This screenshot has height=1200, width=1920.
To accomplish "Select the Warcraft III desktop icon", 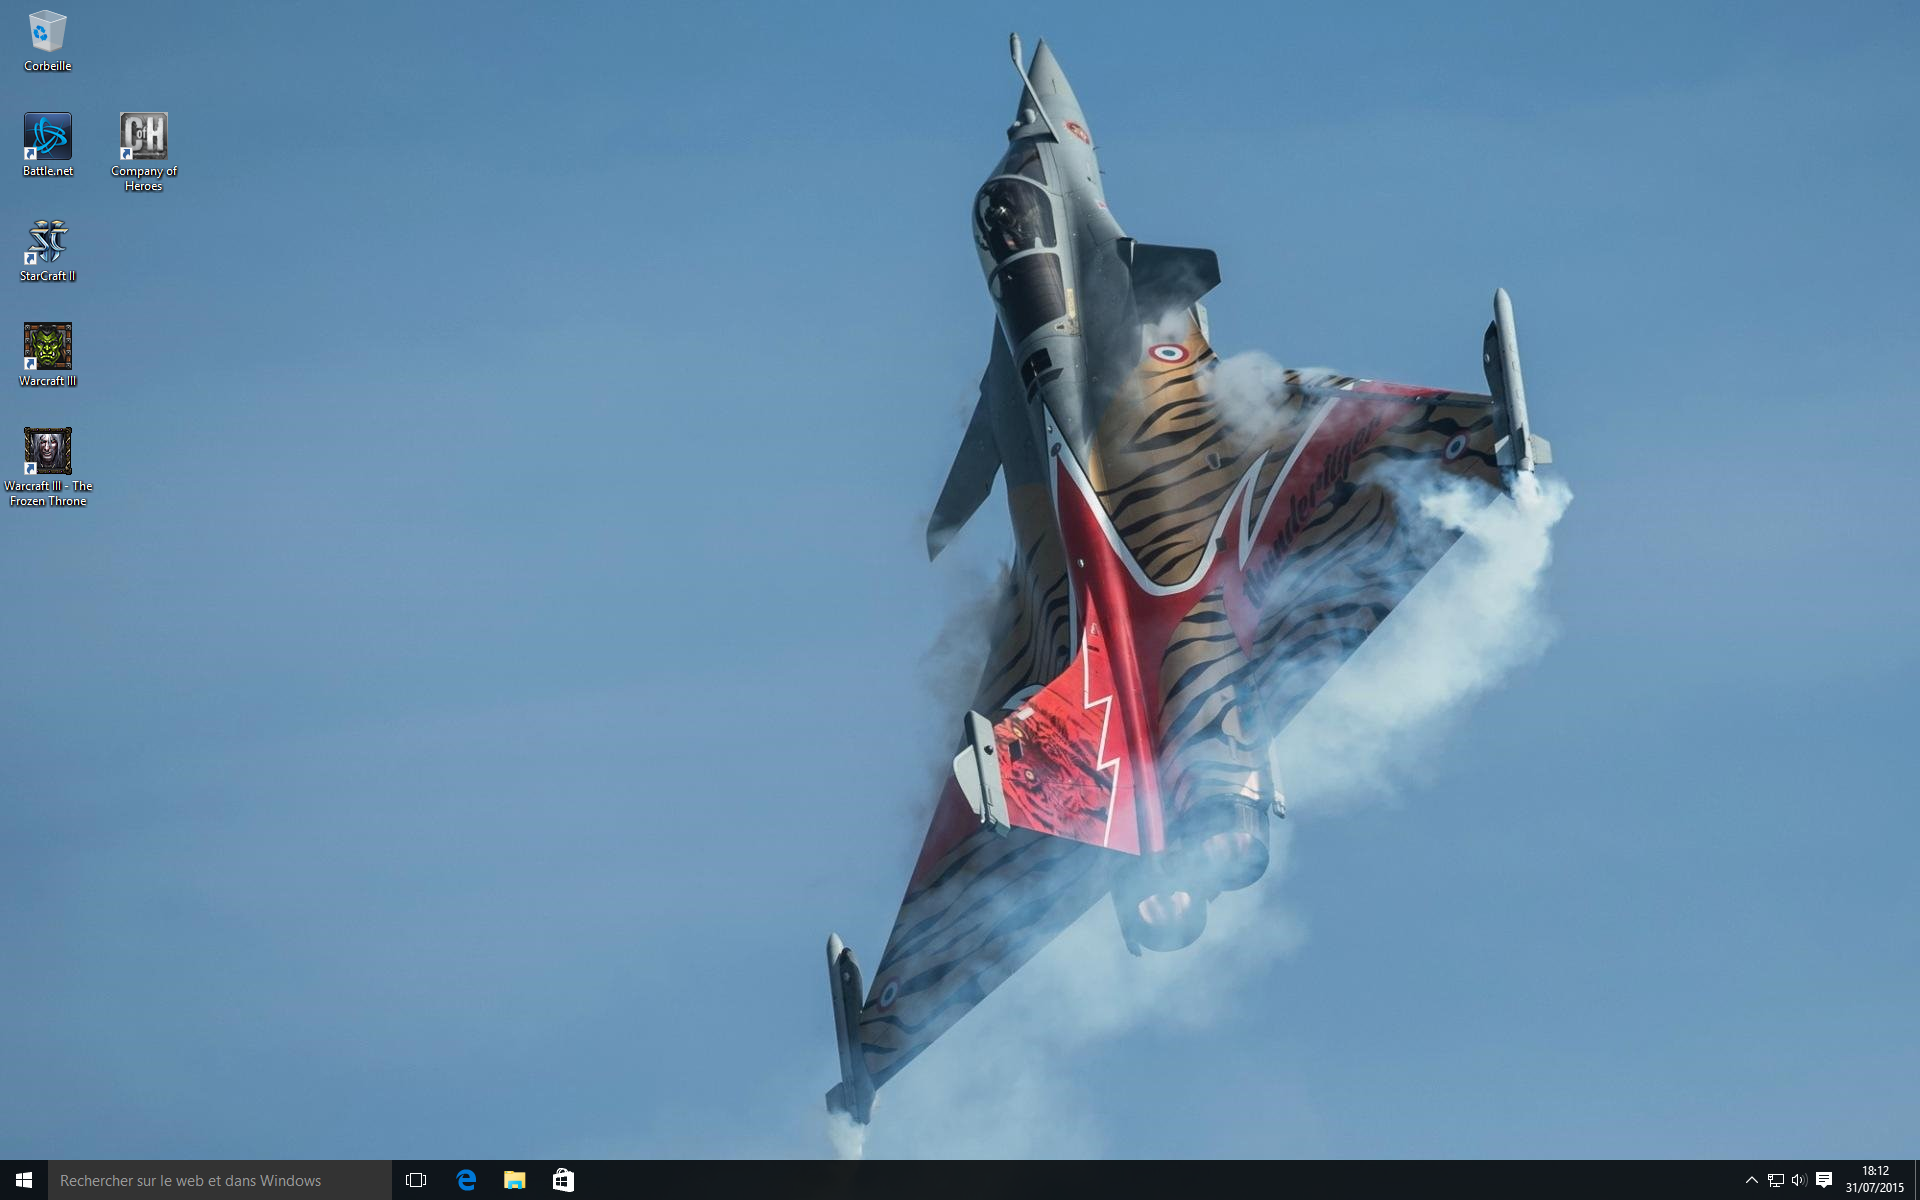I will 47,347.
